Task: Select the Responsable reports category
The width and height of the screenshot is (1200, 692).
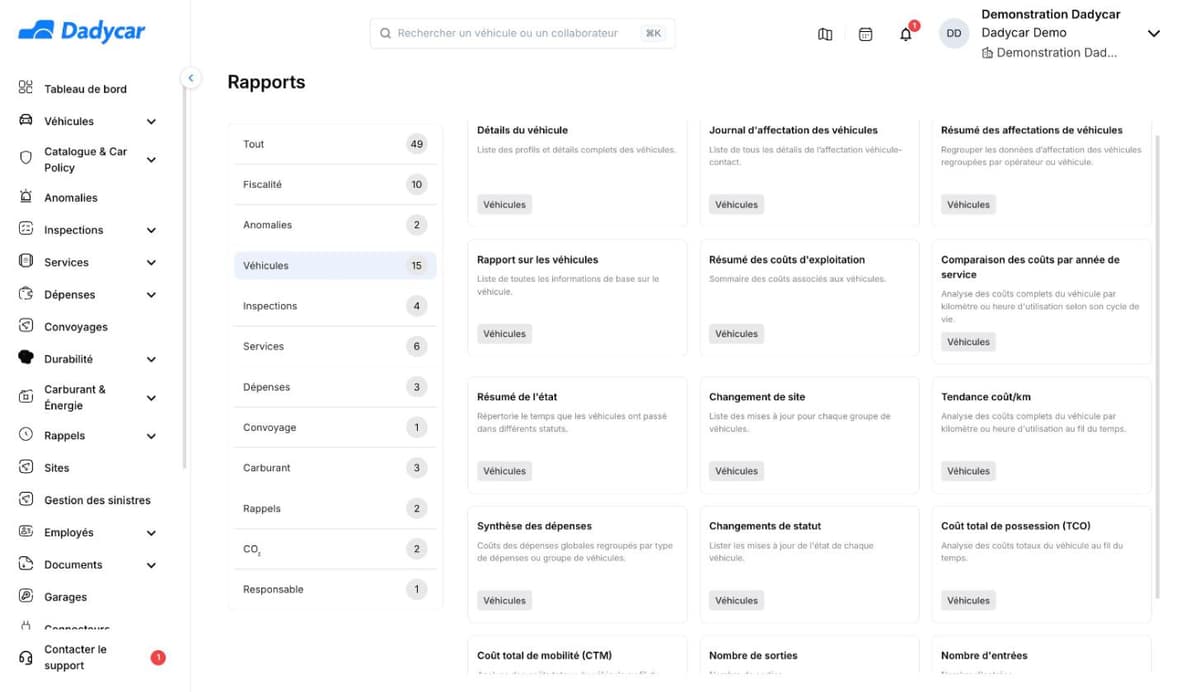Action: click(x=335, y=589)
